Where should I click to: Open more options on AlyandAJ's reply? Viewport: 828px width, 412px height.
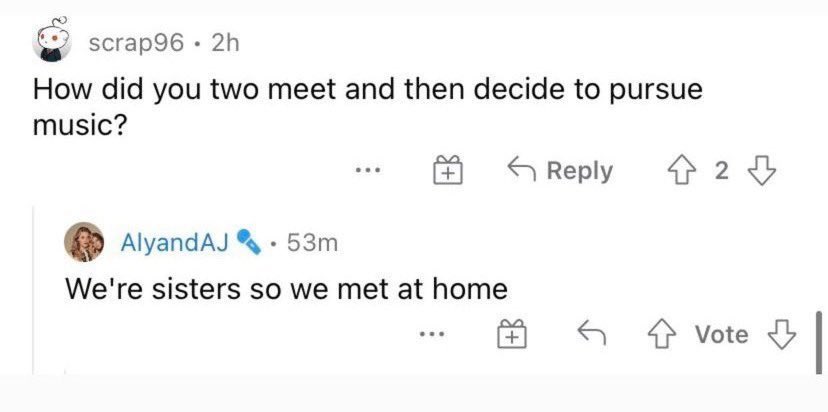click(431, 335)
